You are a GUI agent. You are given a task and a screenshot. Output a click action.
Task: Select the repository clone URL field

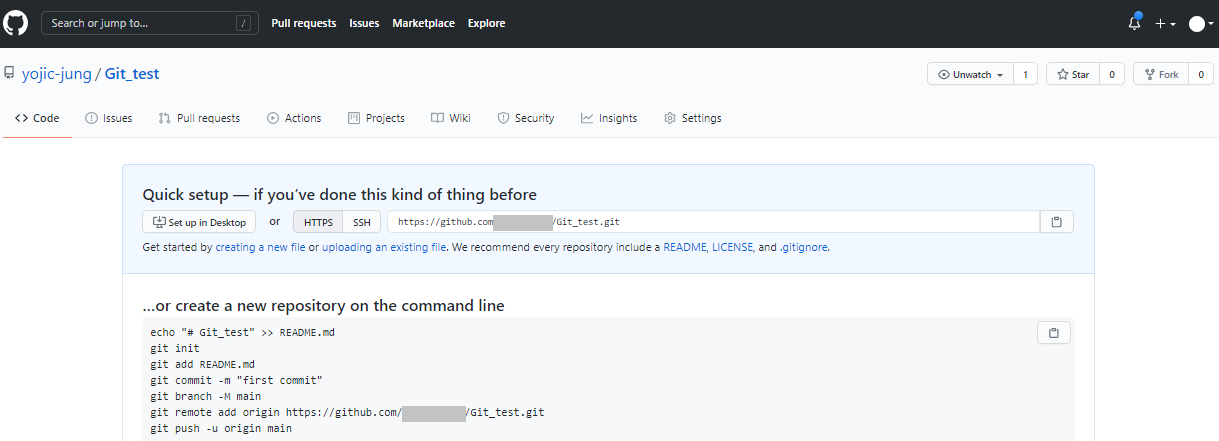click(x=714, y=222)
